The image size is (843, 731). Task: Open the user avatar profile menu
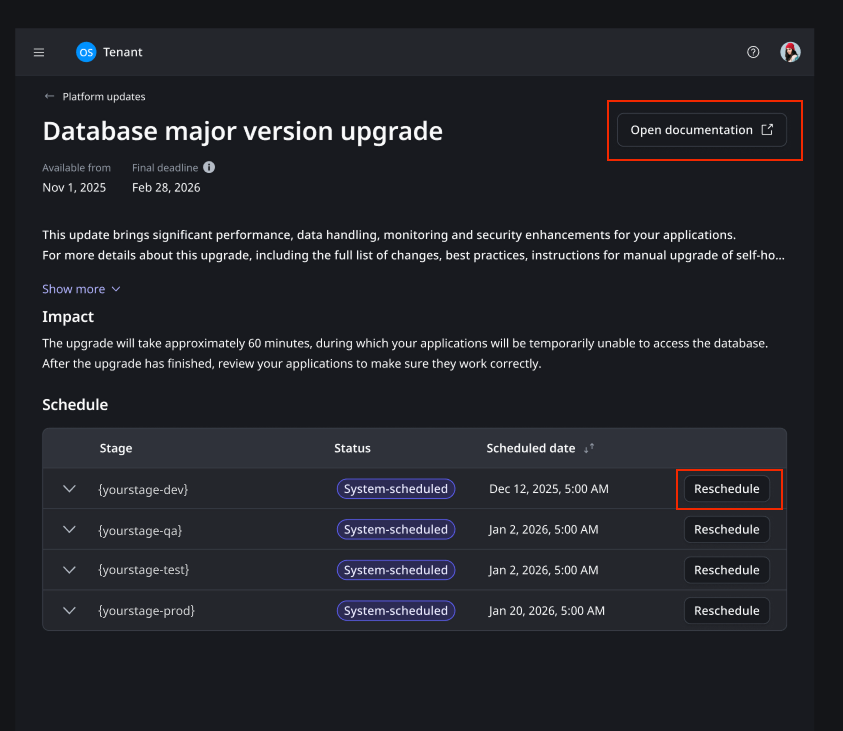[x=790, y=52]
